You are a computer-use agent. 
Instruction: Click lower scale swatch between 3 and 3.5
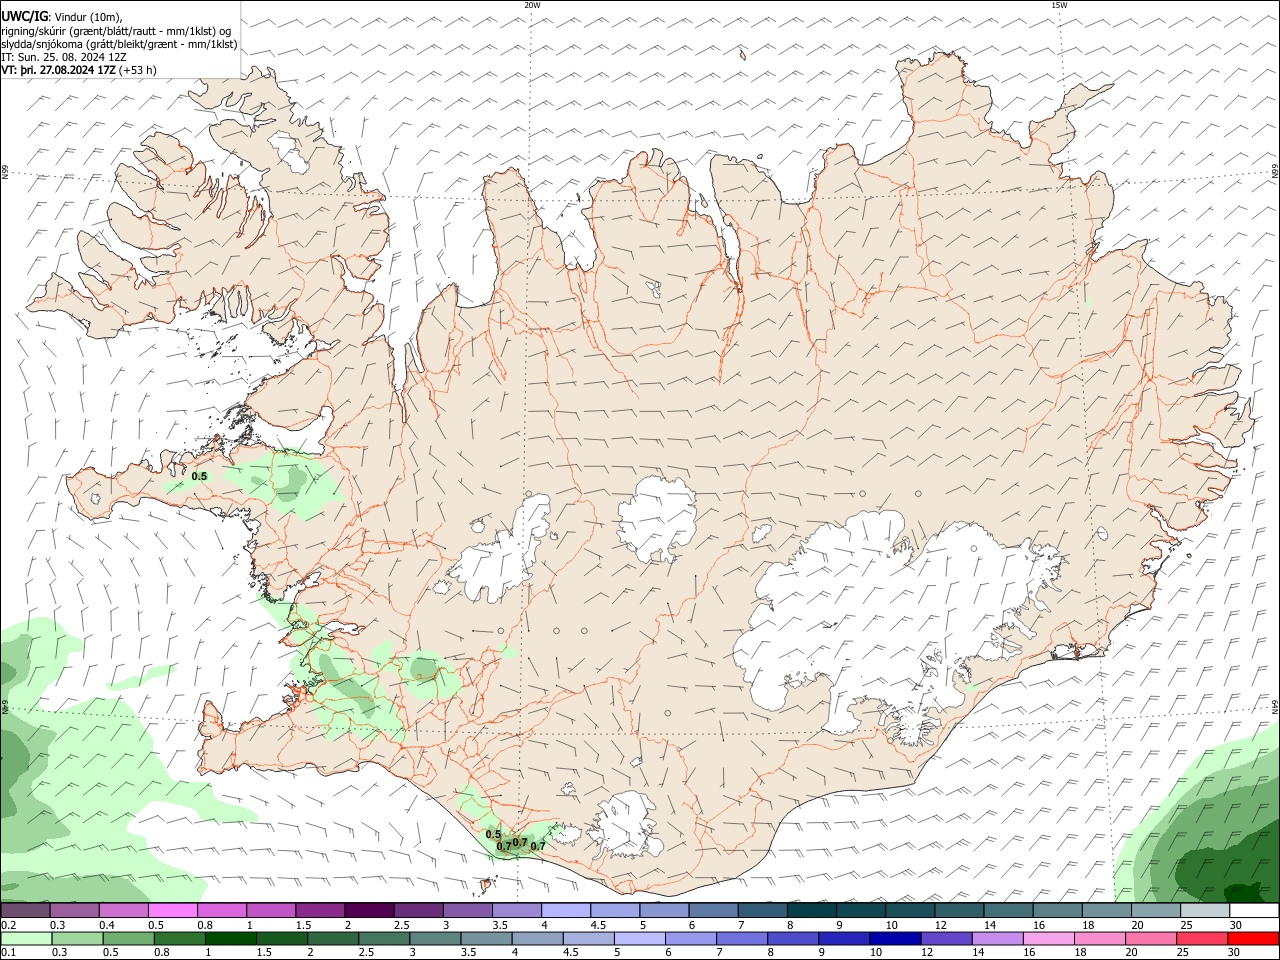(x=435, y=938)
